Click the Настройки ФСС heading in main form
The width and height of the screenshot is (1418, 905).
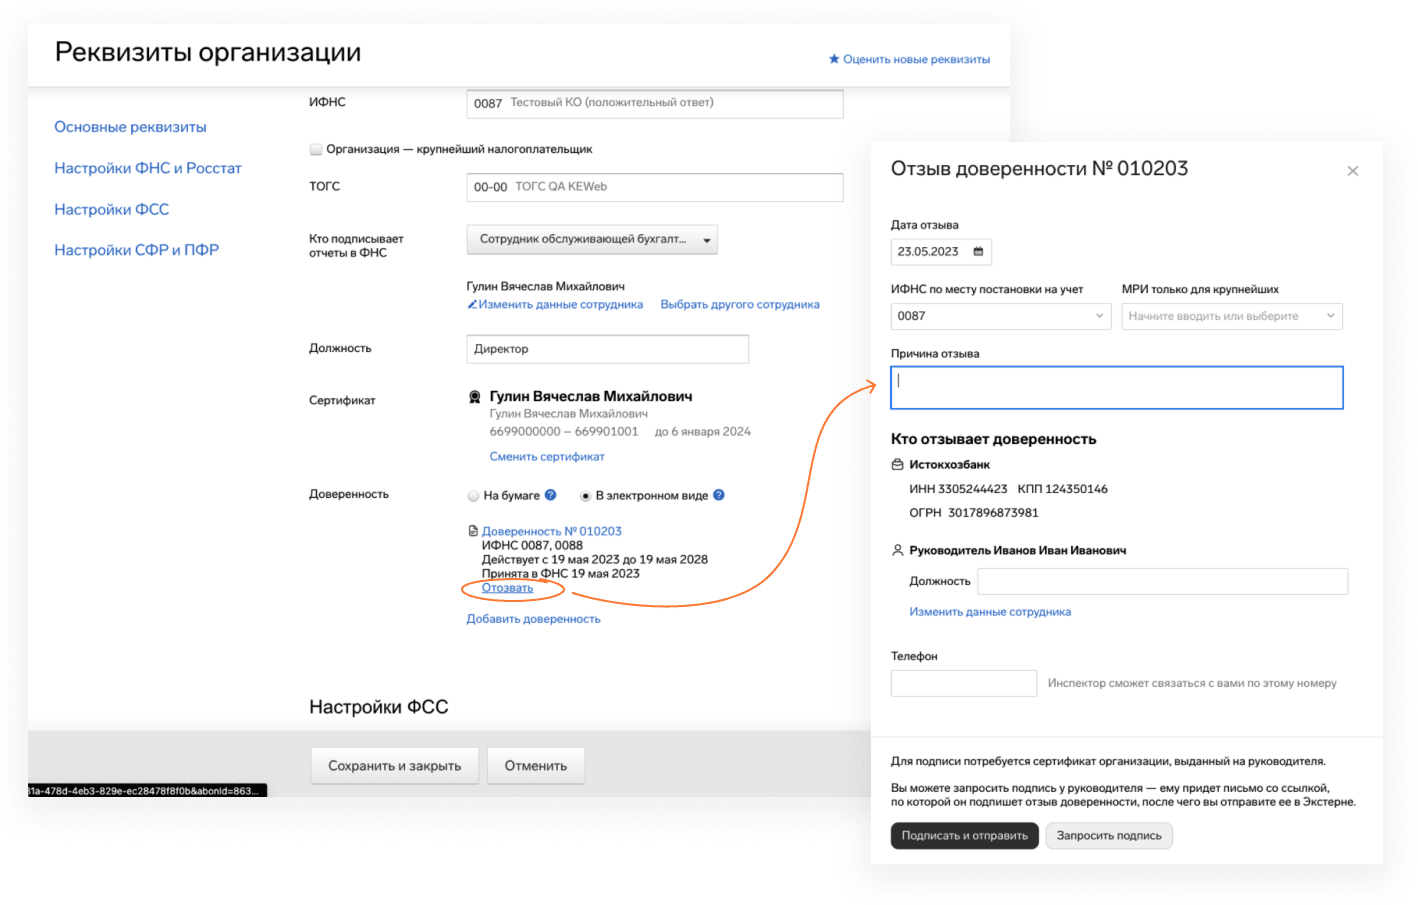pyautogui.click(x=379, y=707)
